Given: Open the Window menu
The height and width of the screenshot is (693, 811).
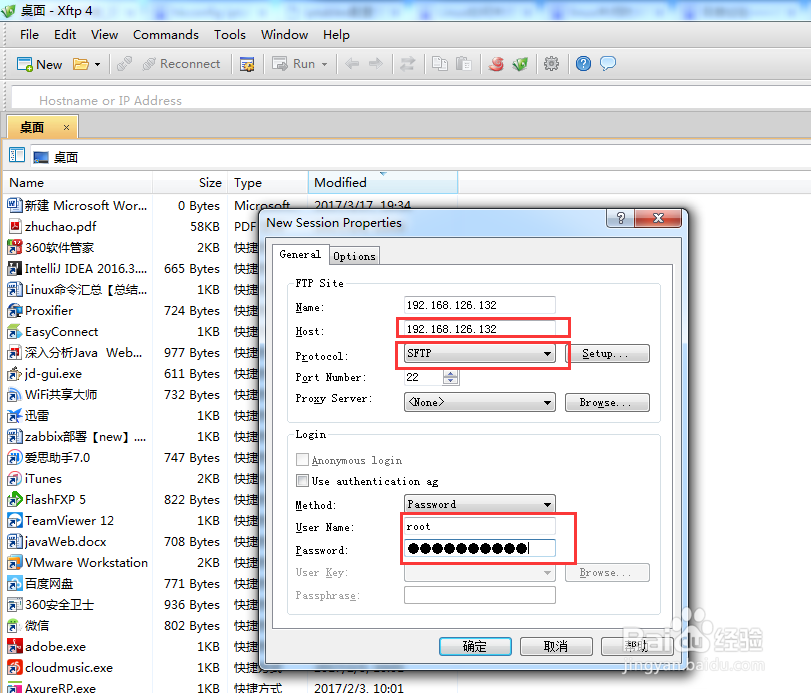Looking at the screenshot, I should (284, 35).
